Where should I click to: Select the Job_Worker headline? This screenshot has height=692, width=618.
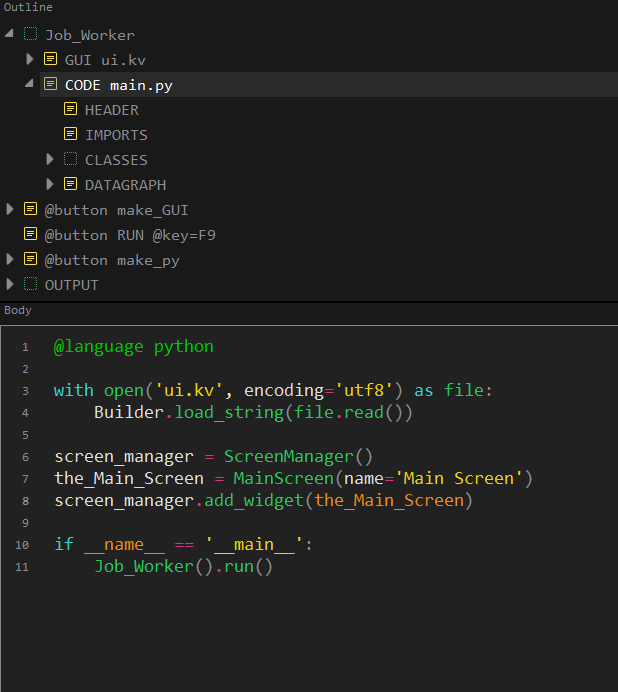[x=90, y=35]
